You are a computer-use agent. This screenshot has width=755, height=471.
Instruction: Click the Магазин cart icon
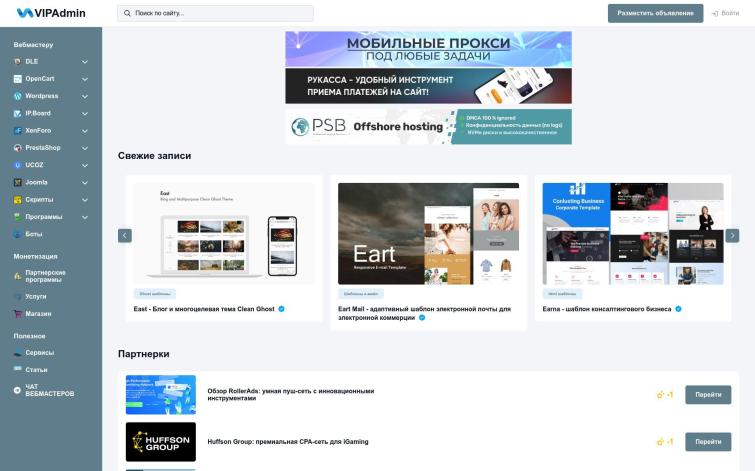tap(17, 314)
